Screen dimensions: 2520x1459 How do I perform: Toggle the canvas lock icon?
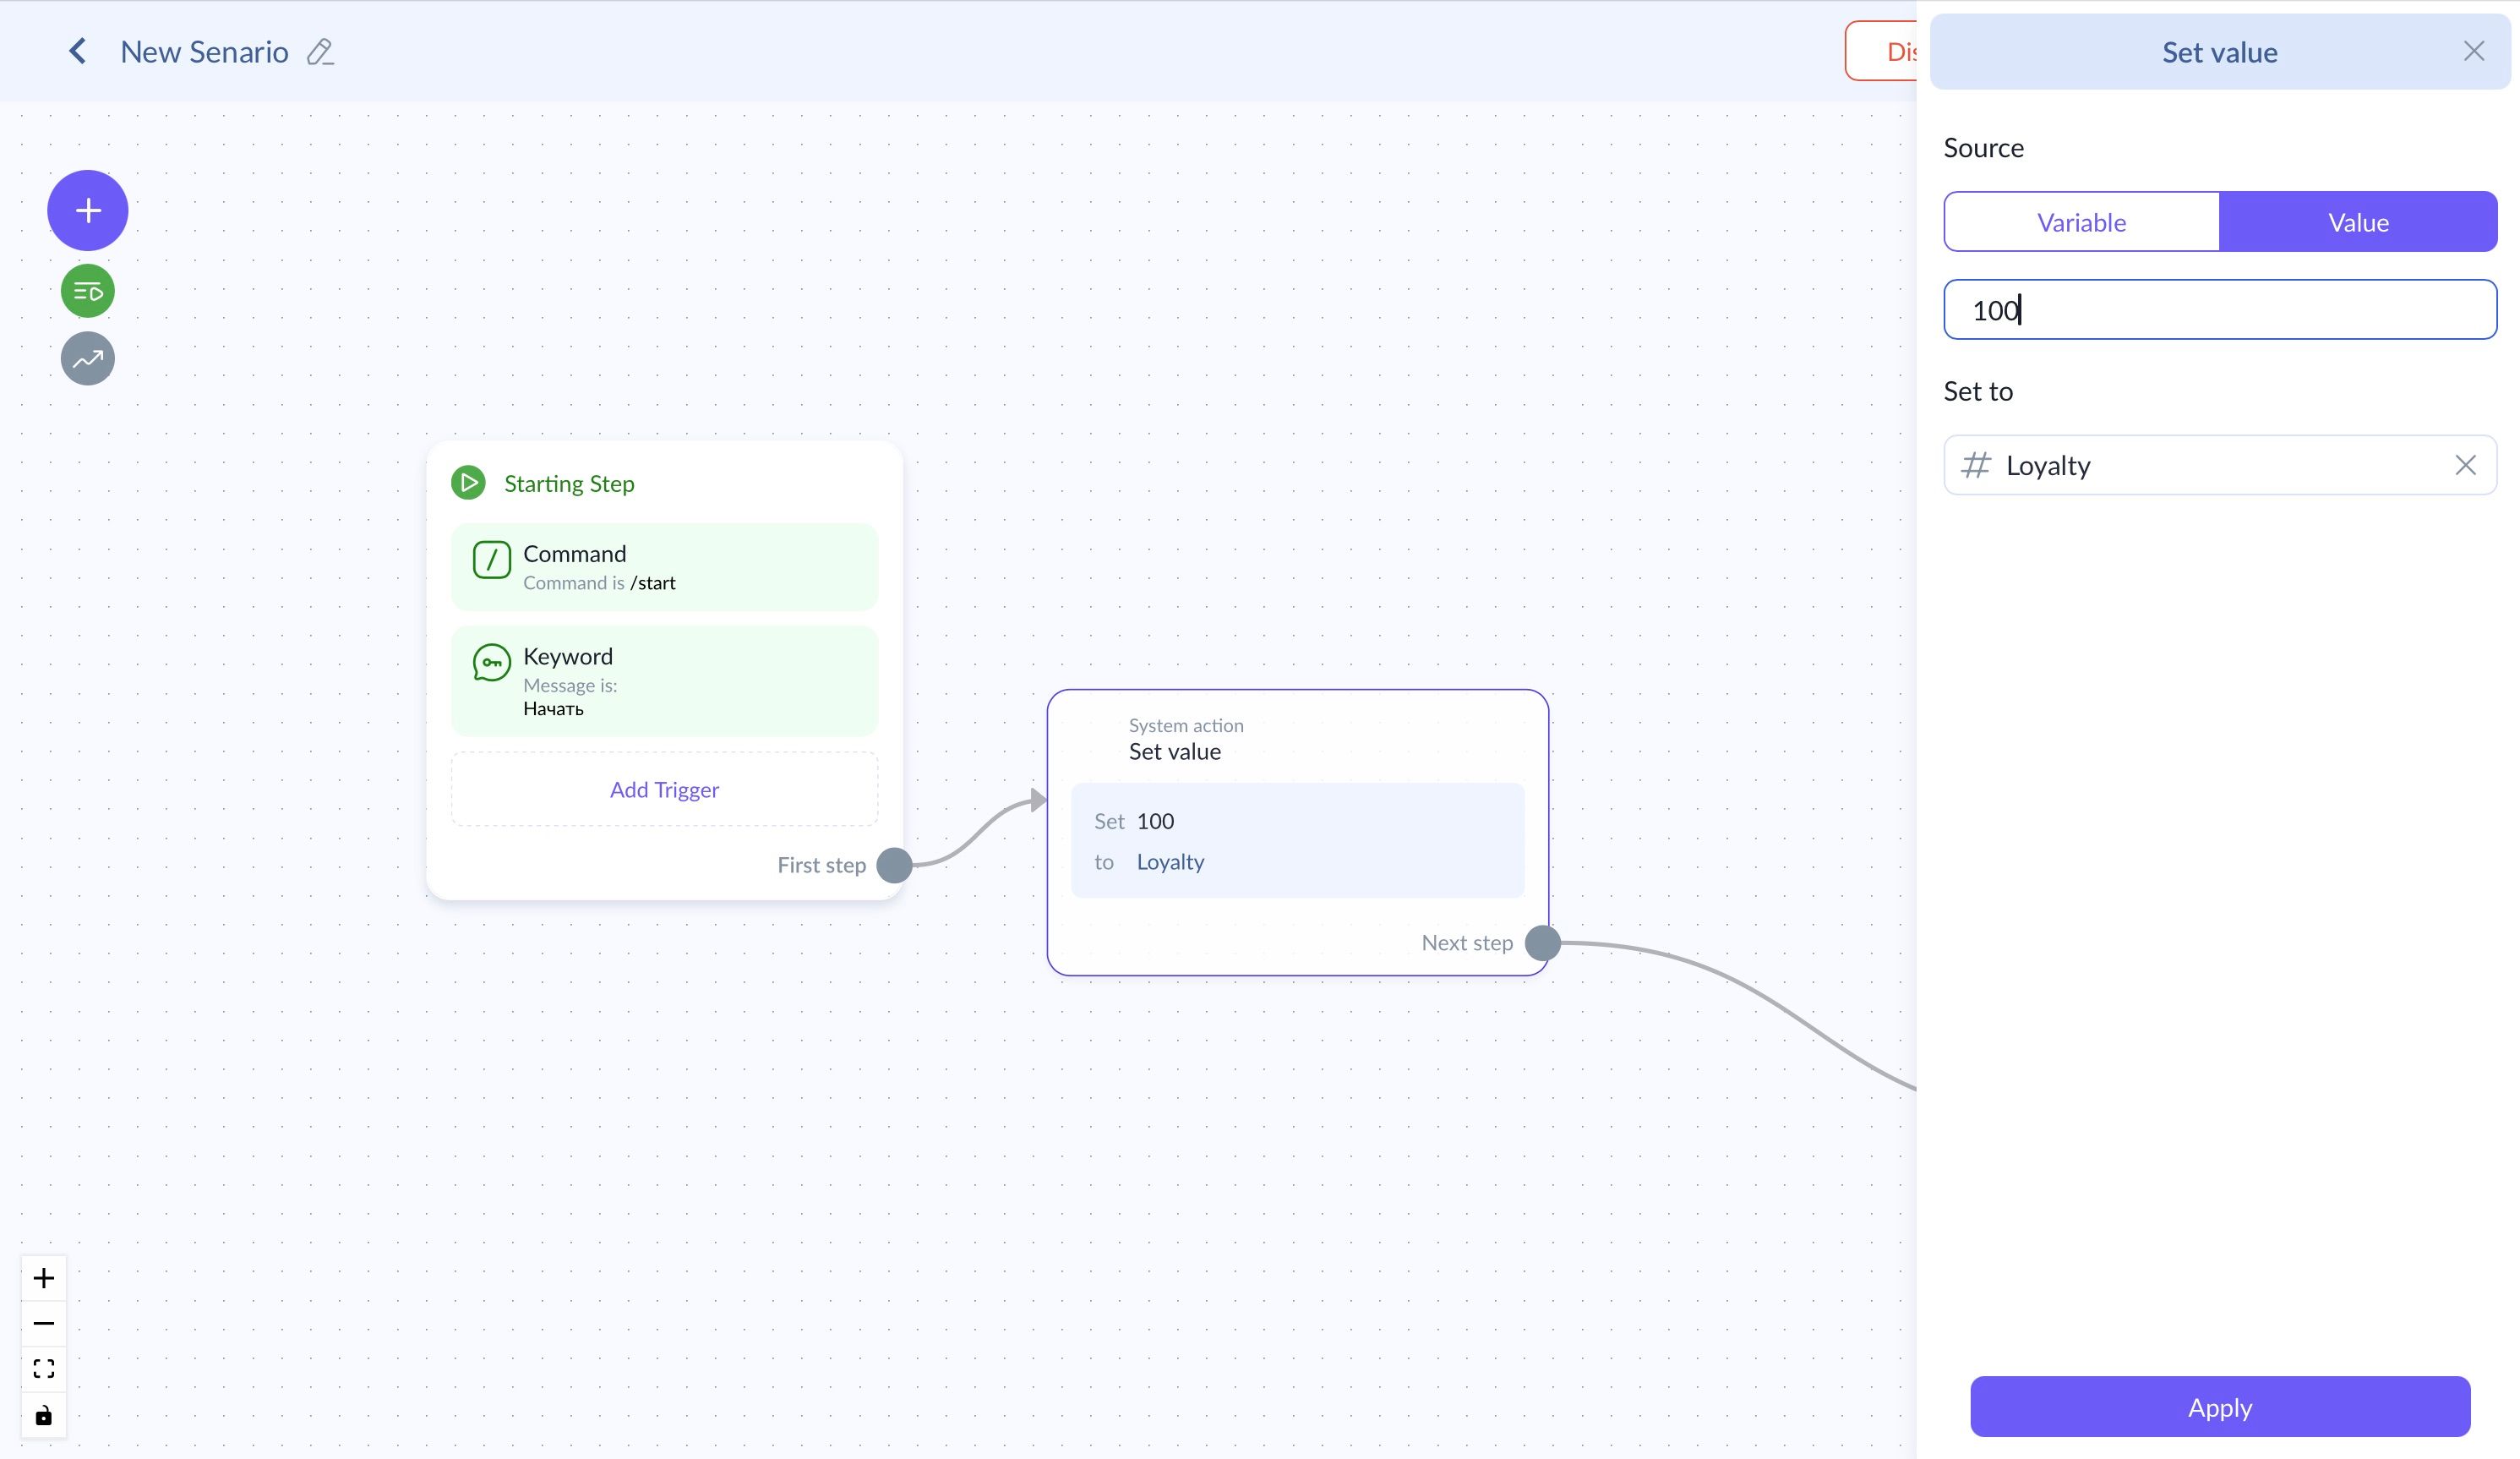tap(44, 1415)
